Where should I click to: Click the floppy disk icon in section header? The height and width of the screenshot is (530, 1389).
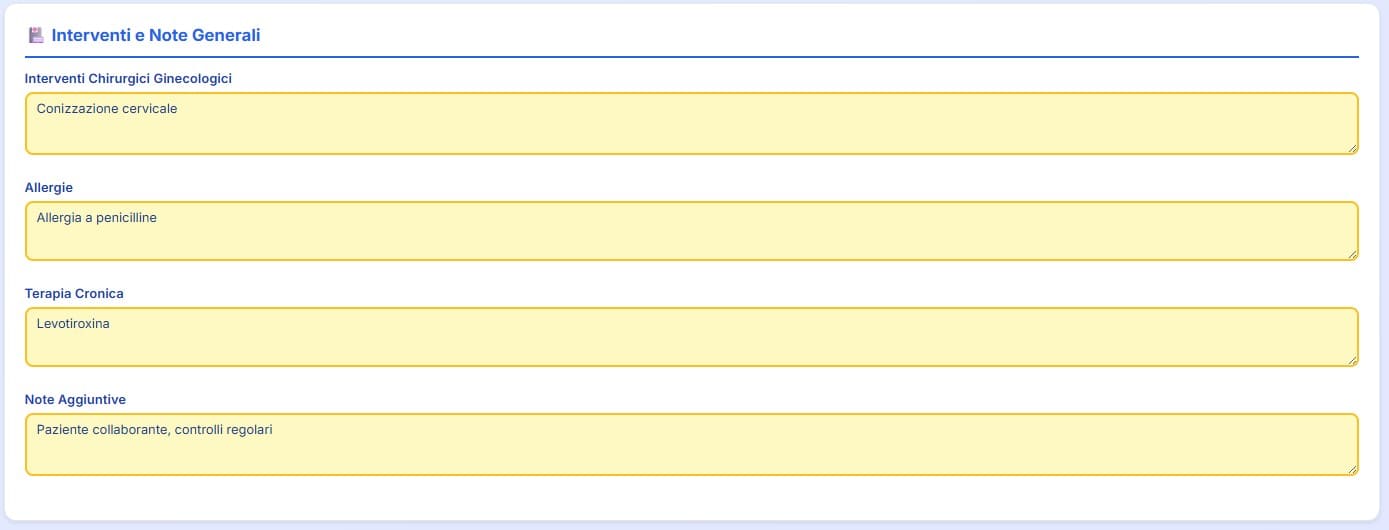pyautogui.click(x=35, y=35)
